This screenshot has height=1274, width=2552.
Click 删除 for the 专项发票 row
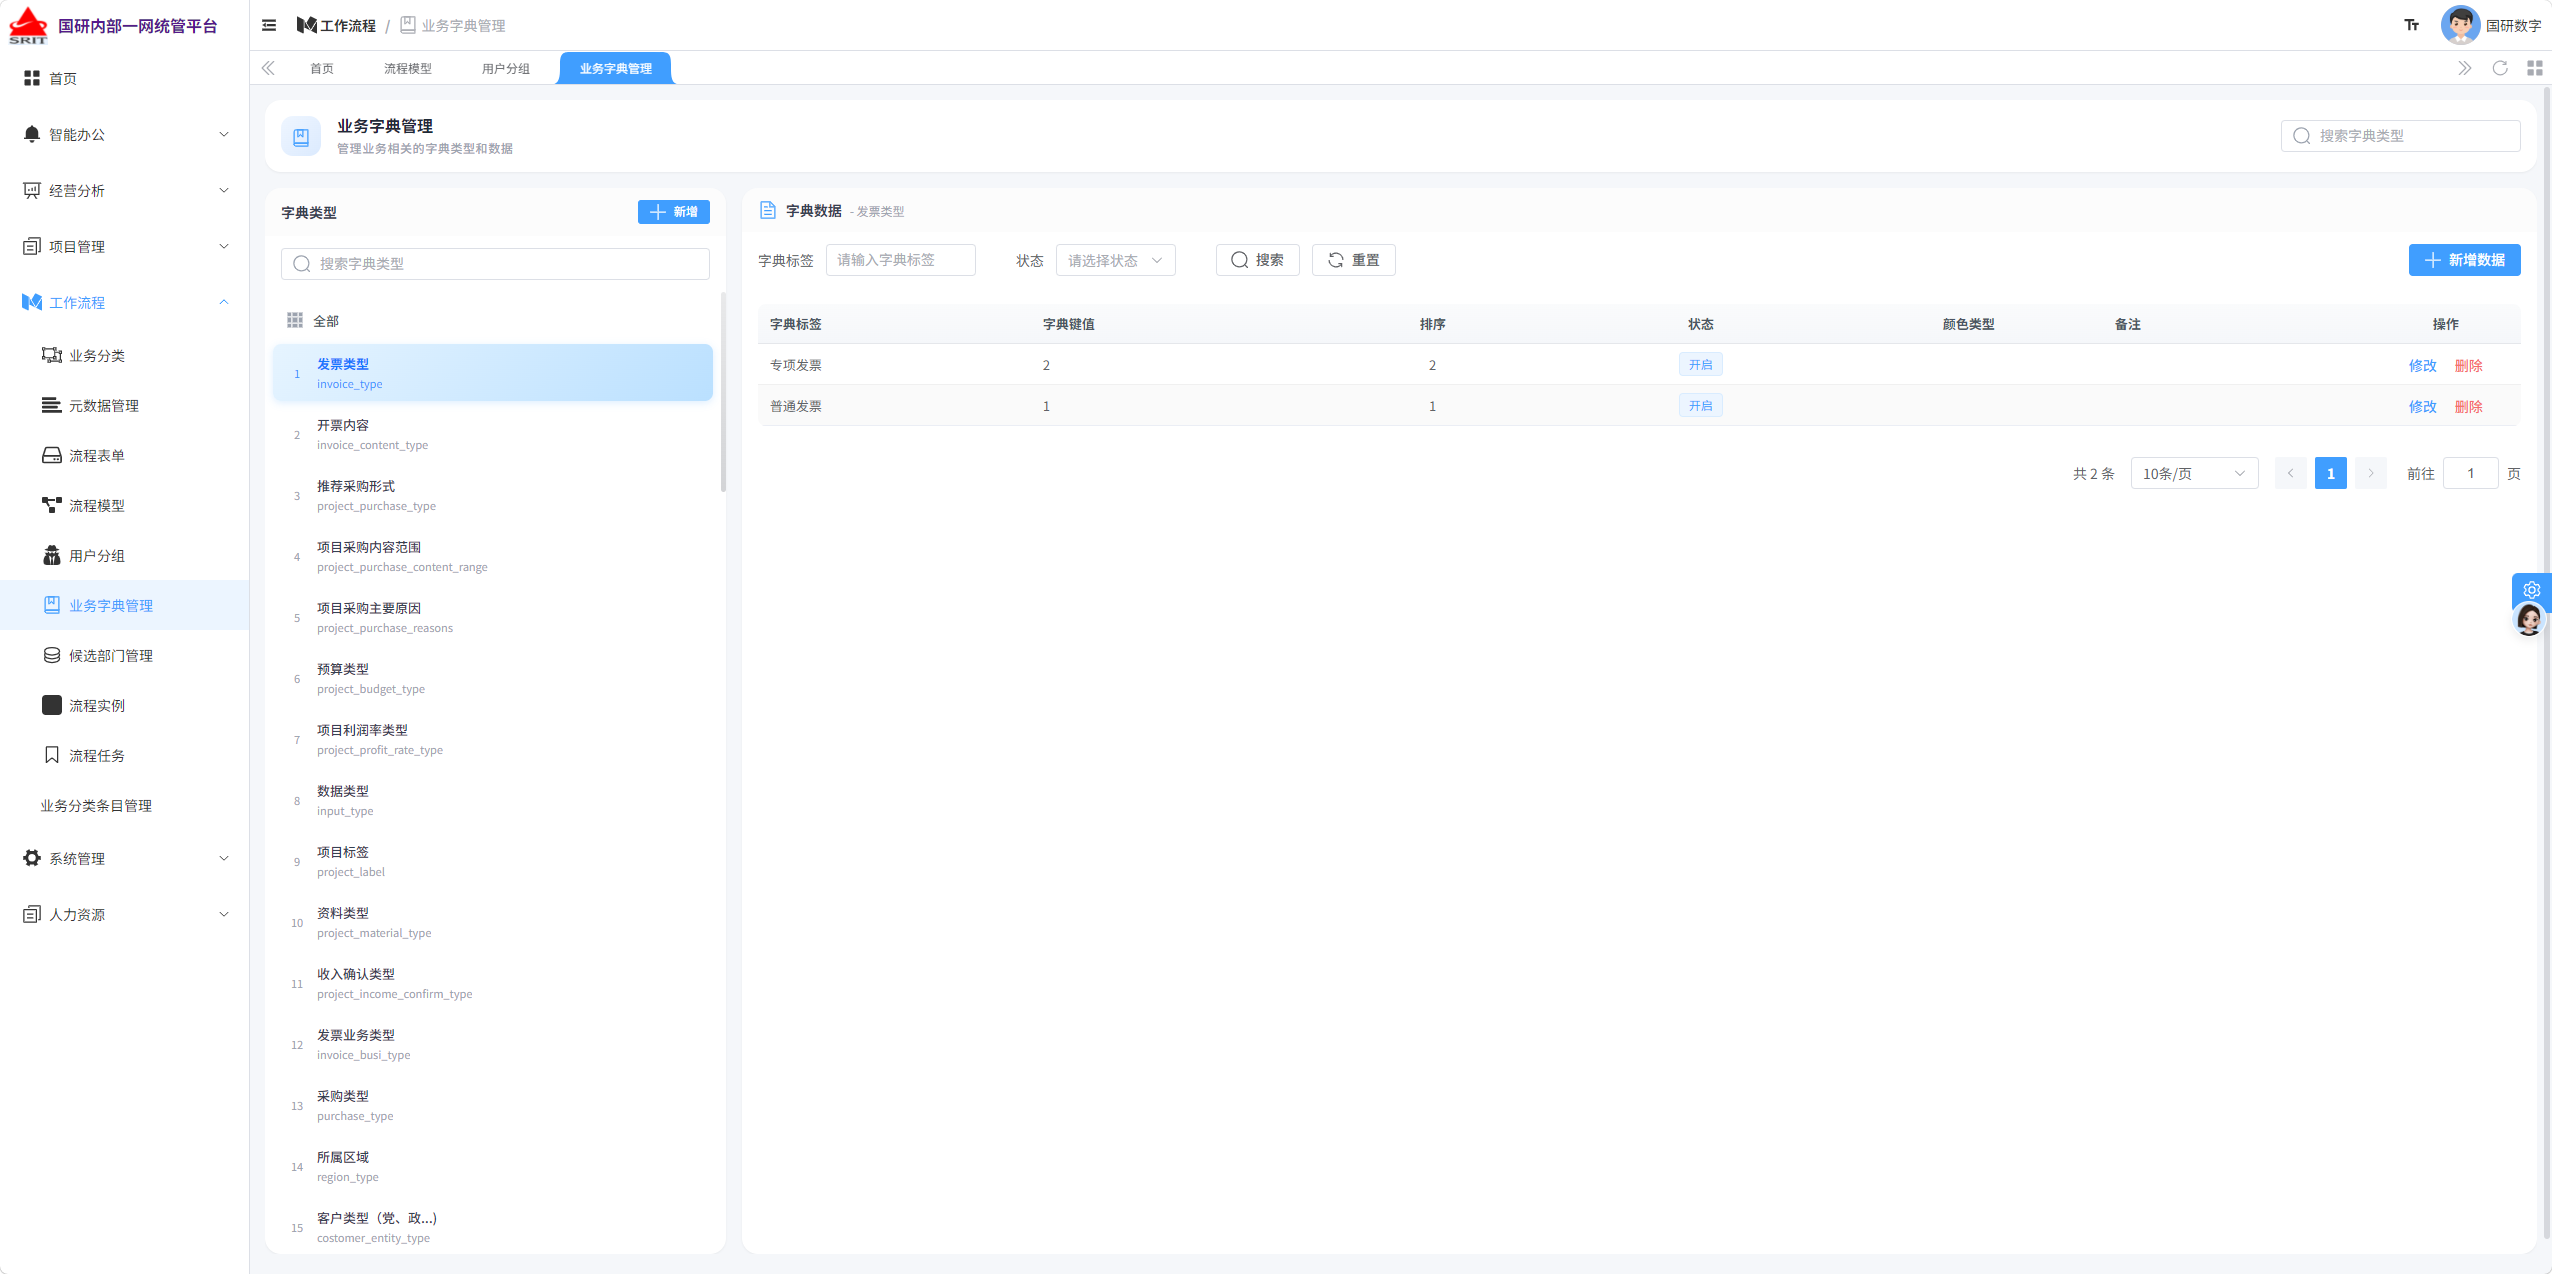pyautogui.click(x=2468, y=365)
